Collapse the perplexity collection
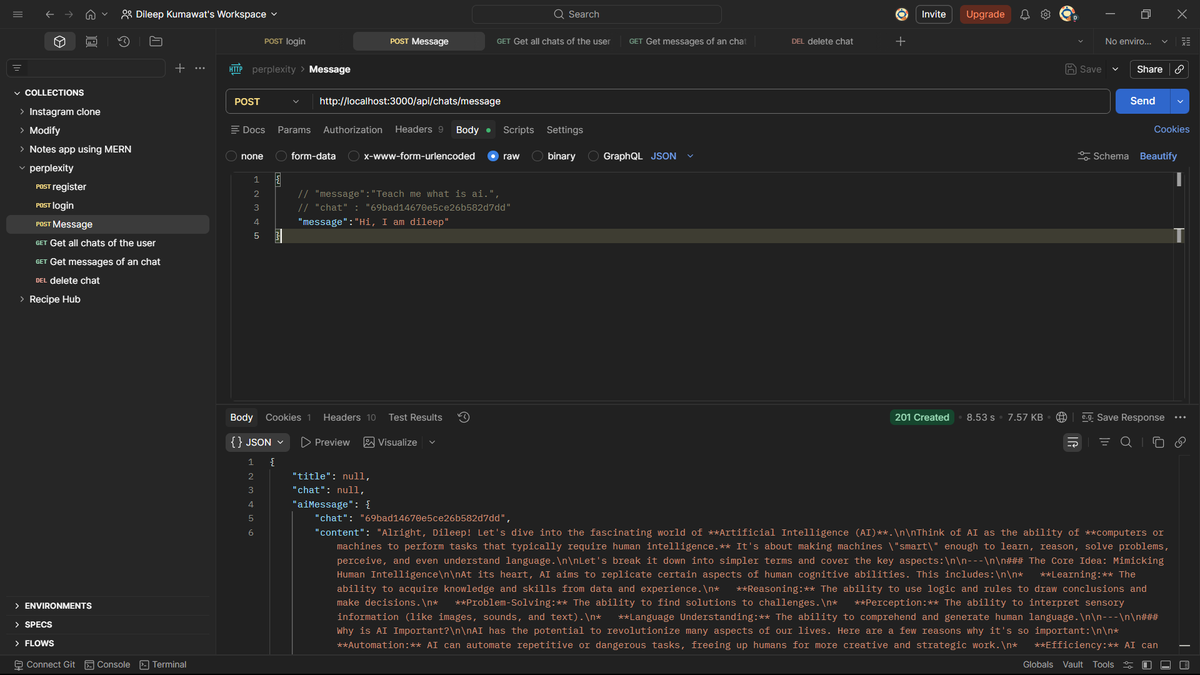Viewport: 1200px width, 675px height. point(22,168)
